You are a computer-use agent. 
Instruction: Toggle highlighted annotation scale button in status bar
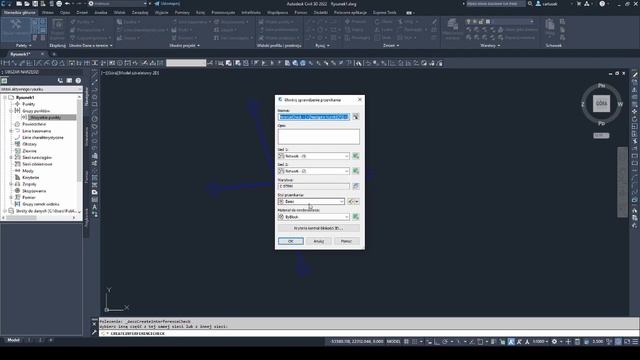[511, 342]
